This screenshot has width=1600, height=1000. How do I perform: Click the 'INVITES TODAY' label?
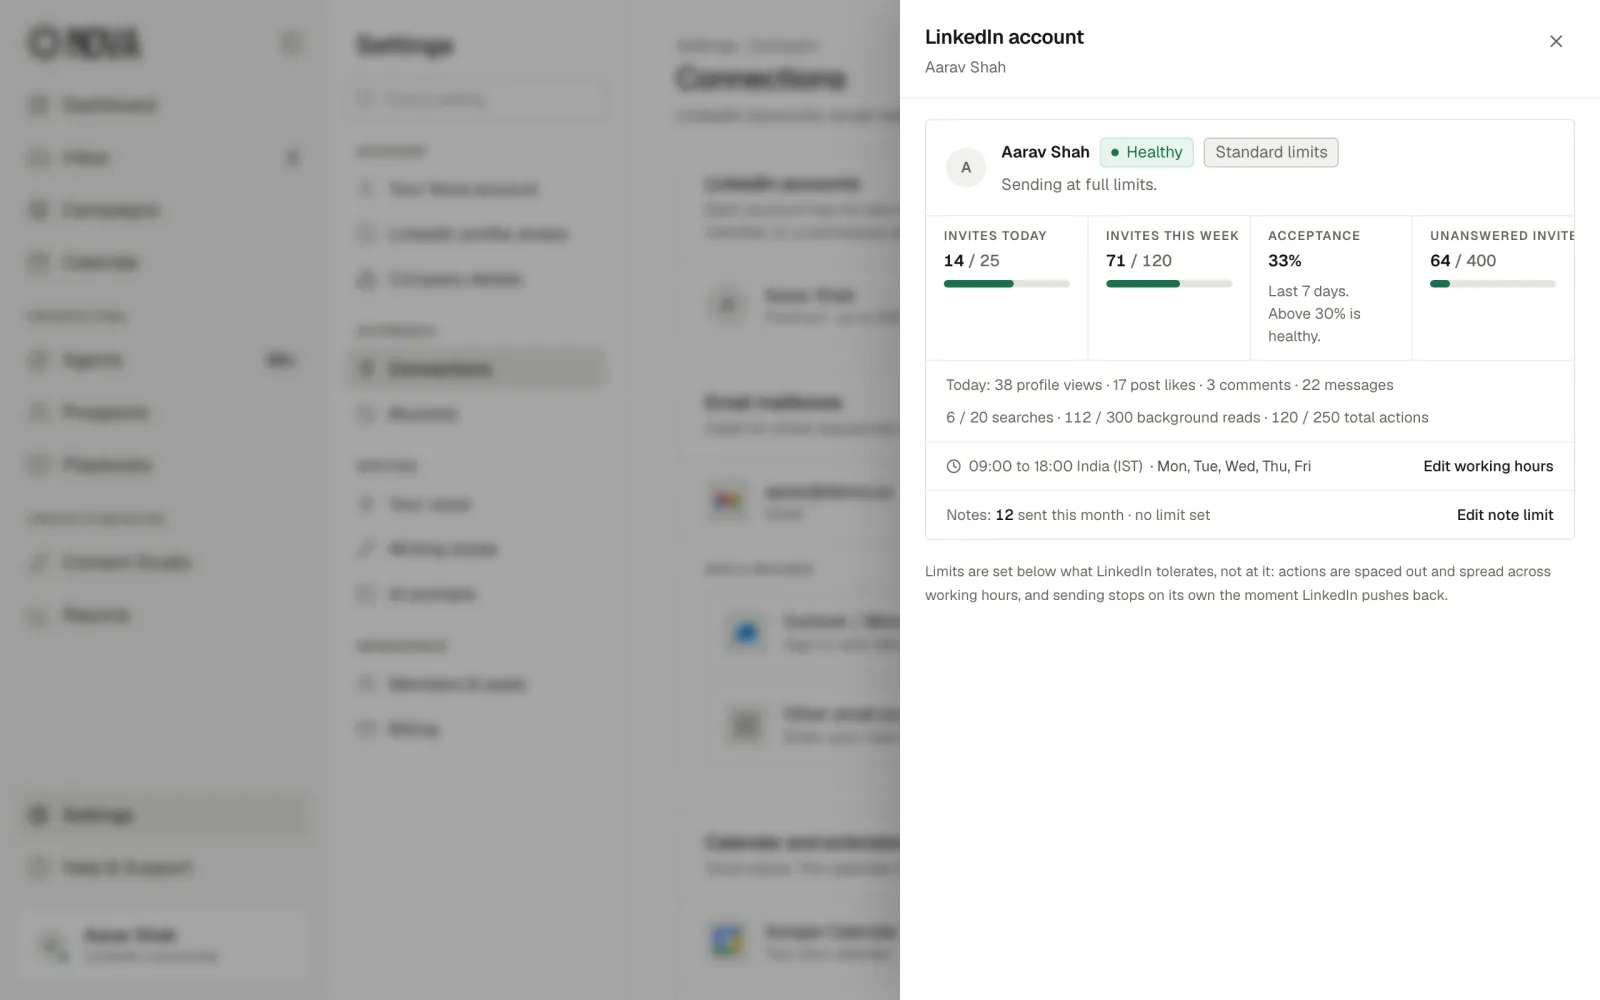(x=995, y=236)
